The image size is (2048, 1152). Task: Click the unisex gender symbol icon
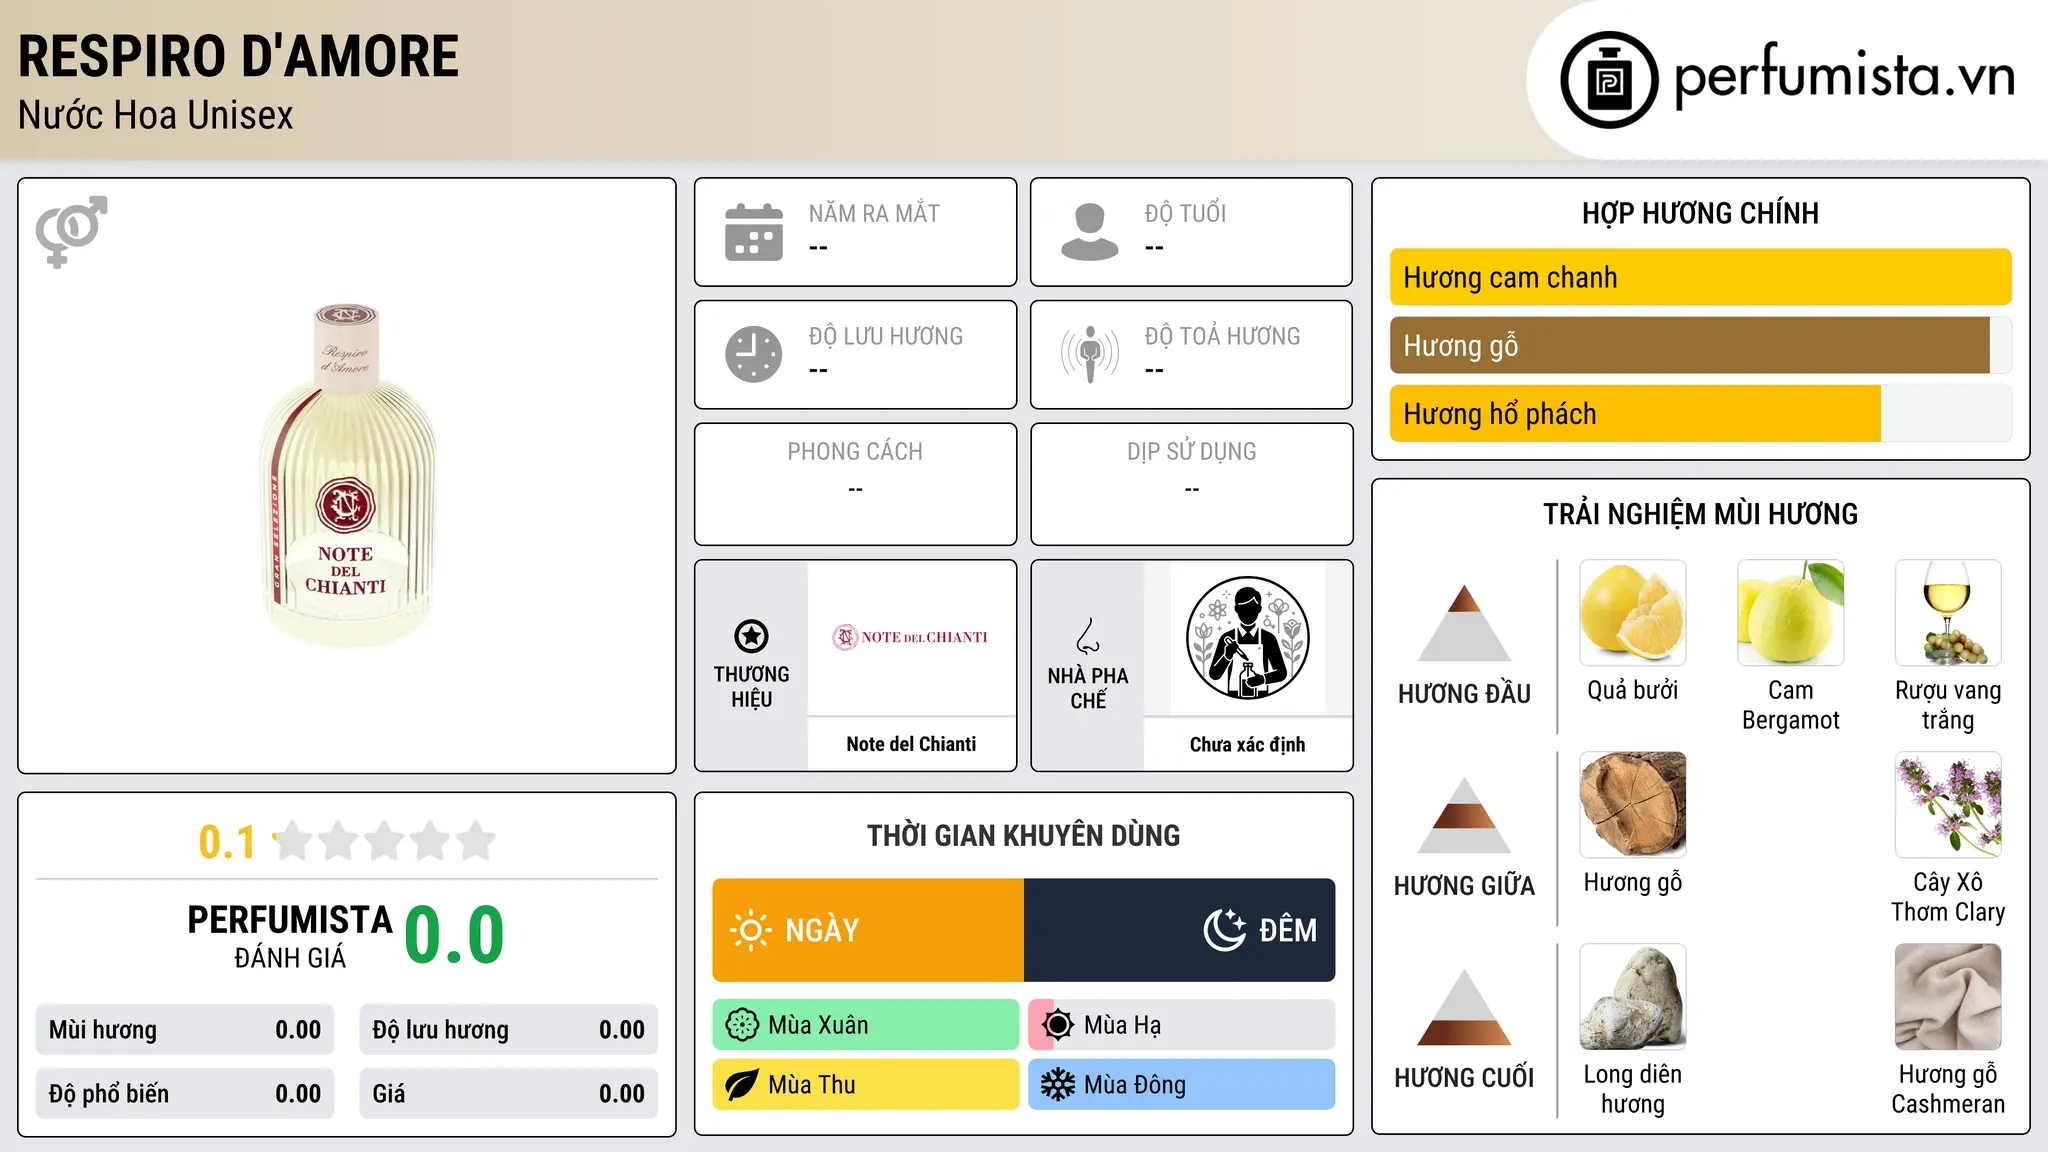coord(71,231)
